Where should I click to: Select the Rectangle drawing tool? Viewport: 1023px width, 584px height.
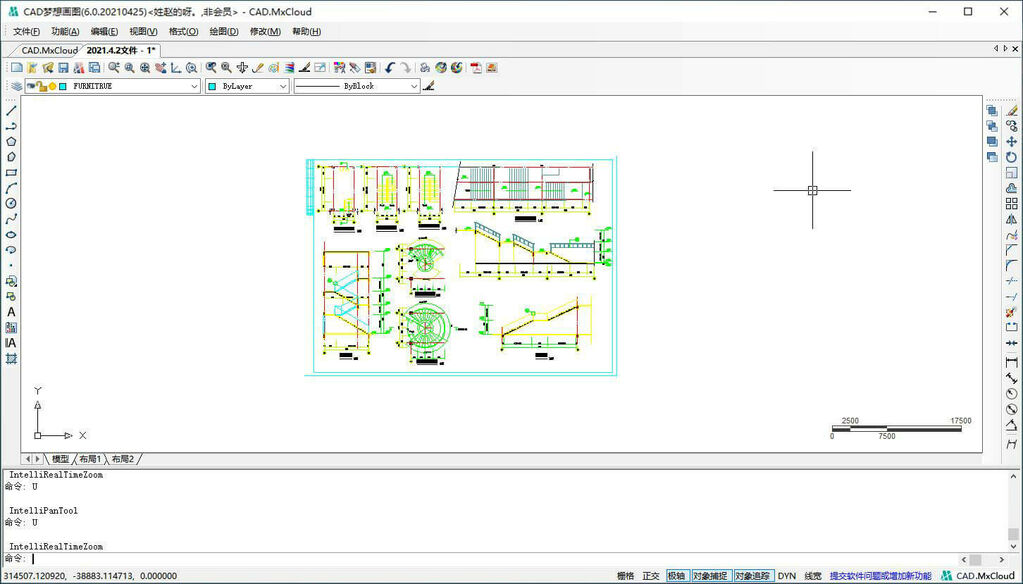tap(11, 172)
